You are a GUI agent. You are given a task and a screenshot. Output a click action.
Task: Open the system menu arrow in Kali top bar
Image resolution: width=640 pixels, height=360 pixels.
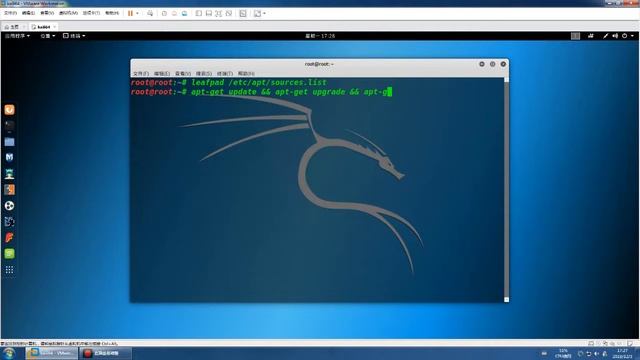click(x=632, y=36)
